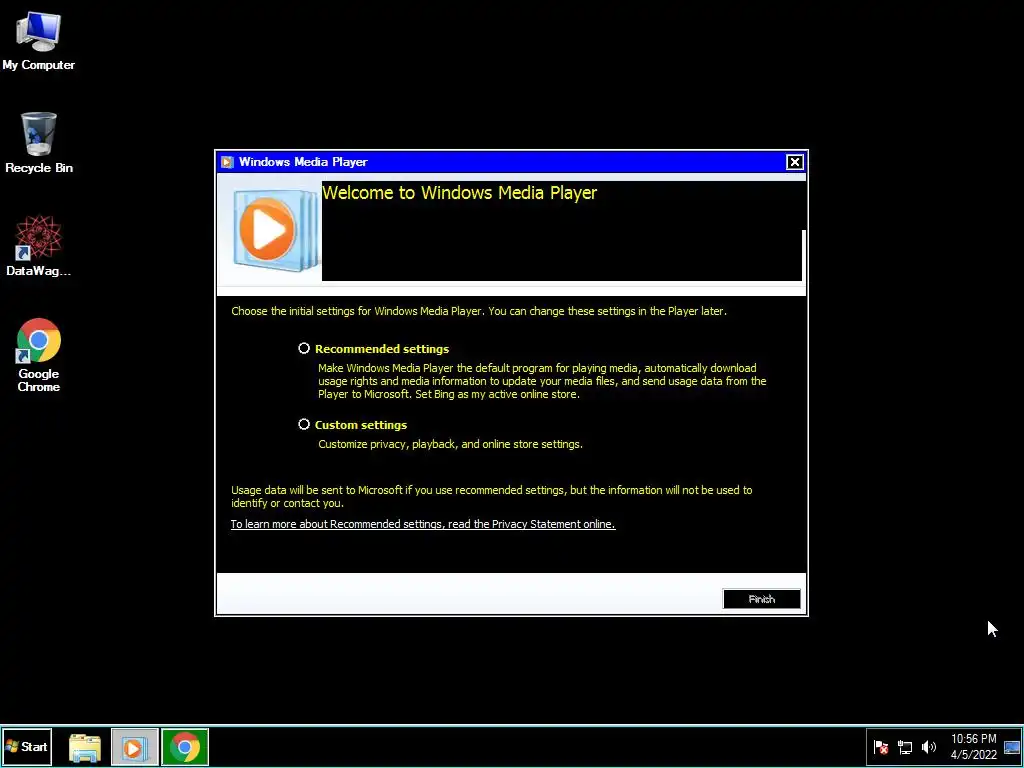Select the Custom settings radio button

(x=304, y=424)
